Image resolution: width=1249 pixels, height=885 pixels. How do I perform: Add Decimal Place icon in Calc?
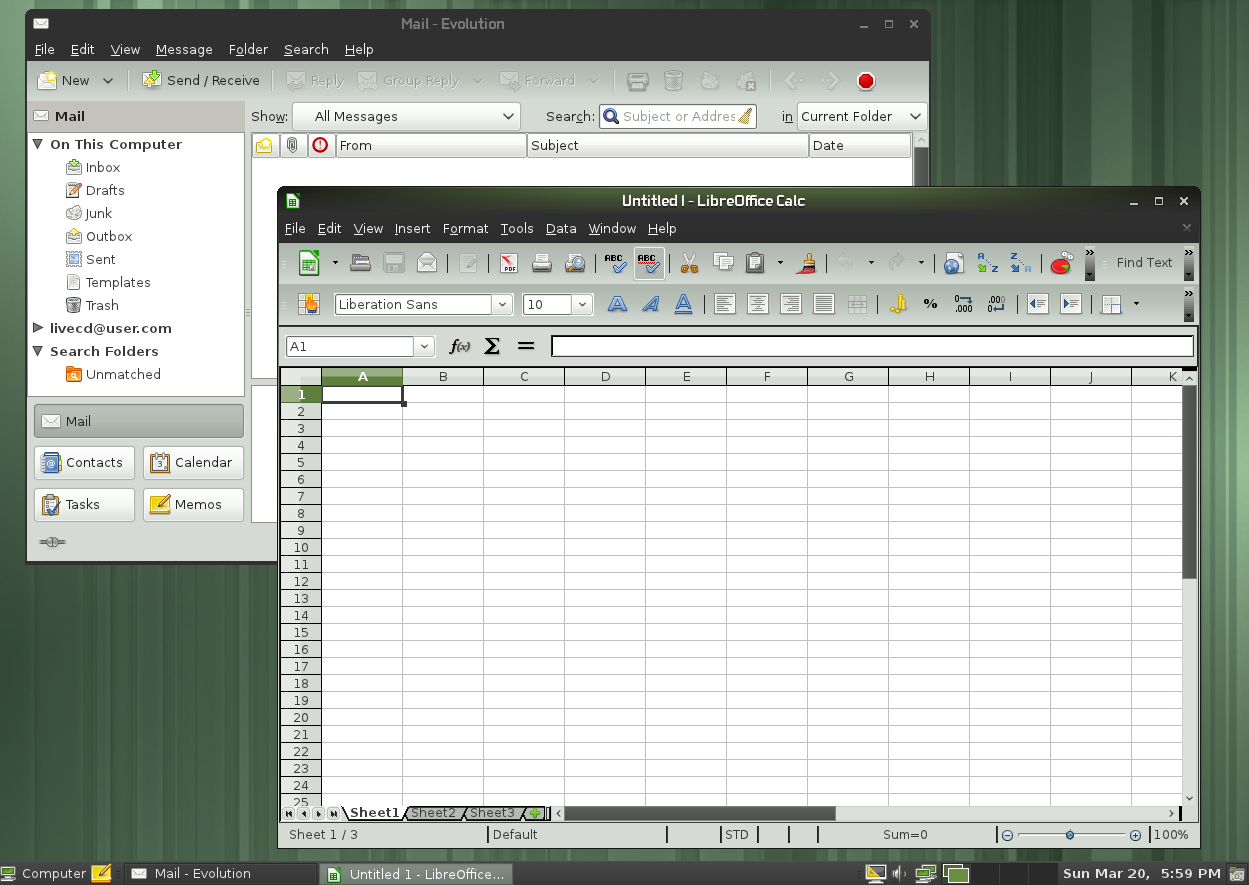[964, 304]
